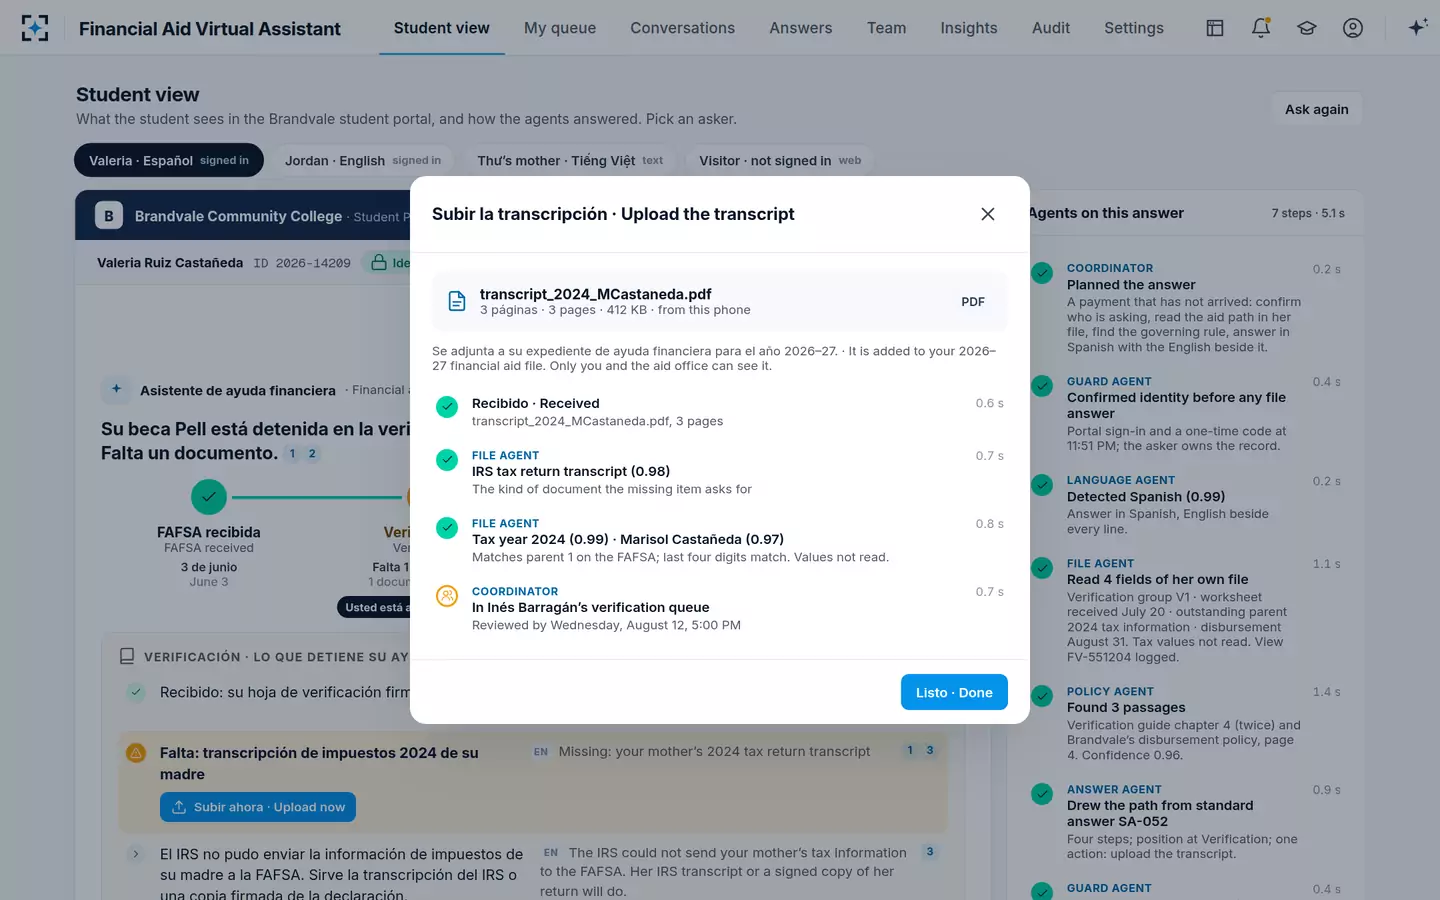Click the upload icon on Subir ahora
This screenshot has height=900, width=1440.
[179, 807]
